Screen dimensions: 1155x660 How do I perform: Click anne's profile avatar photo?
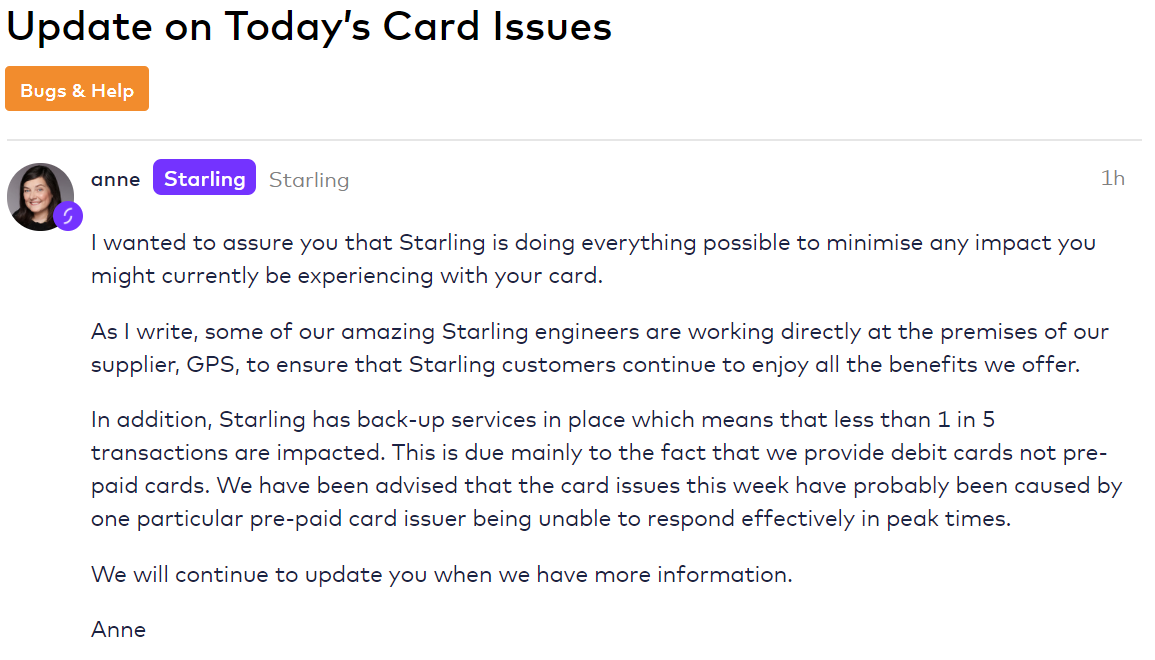click(39, 195)
